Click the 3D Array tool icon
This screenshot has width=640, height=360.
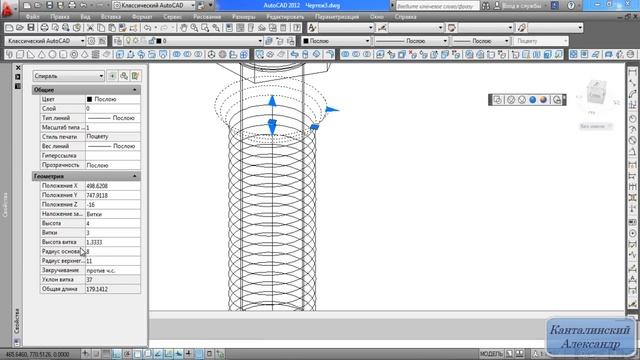pyautogui.click(x=244, y=54)
